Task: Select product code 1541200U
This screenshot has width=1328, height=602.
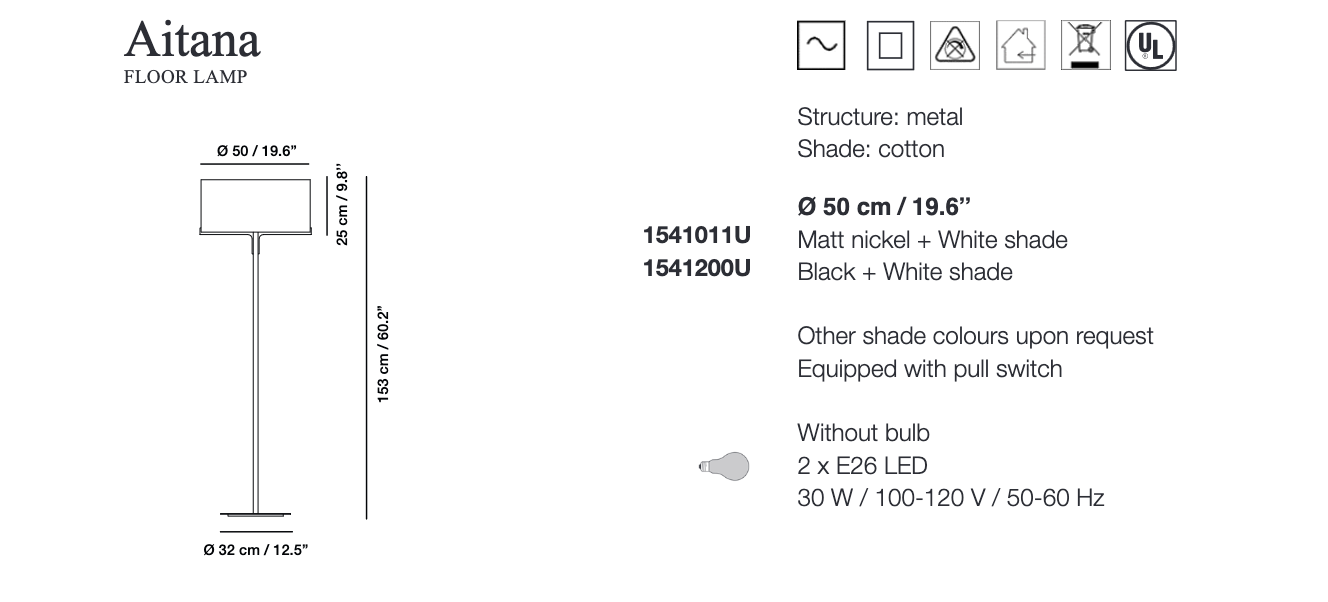Action: [696, 268]
